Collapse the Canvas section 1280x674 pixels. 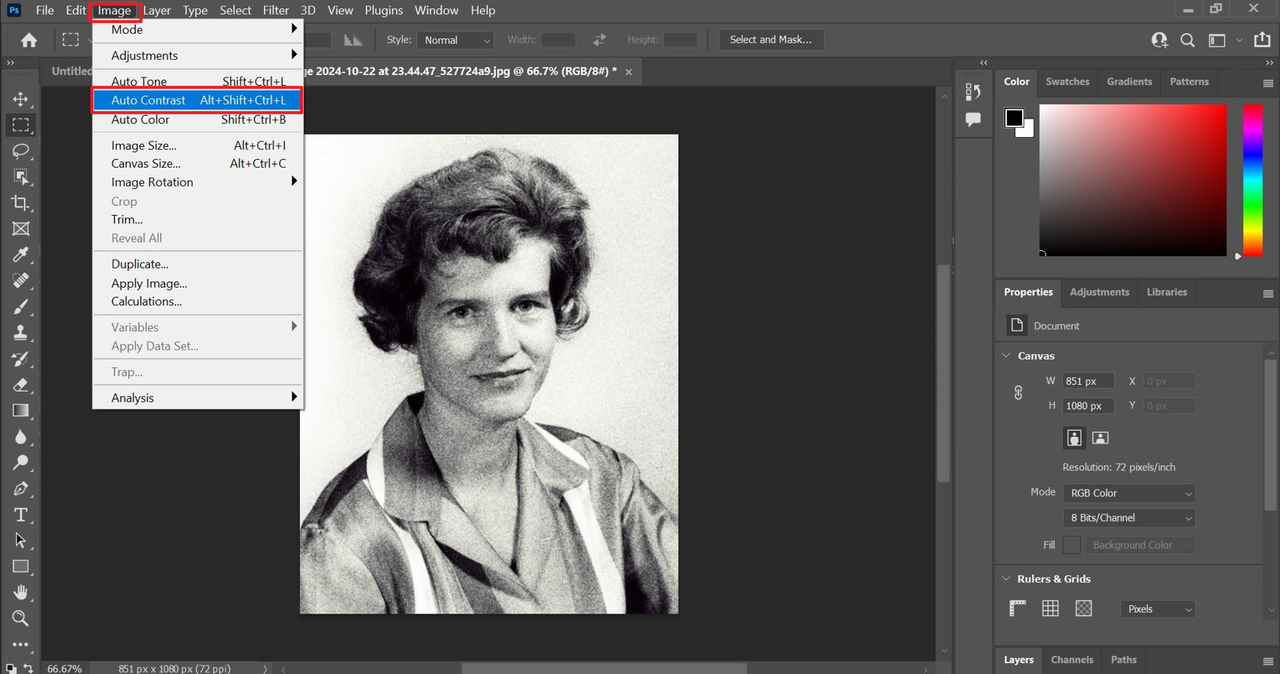click(x=1005, y=356)
